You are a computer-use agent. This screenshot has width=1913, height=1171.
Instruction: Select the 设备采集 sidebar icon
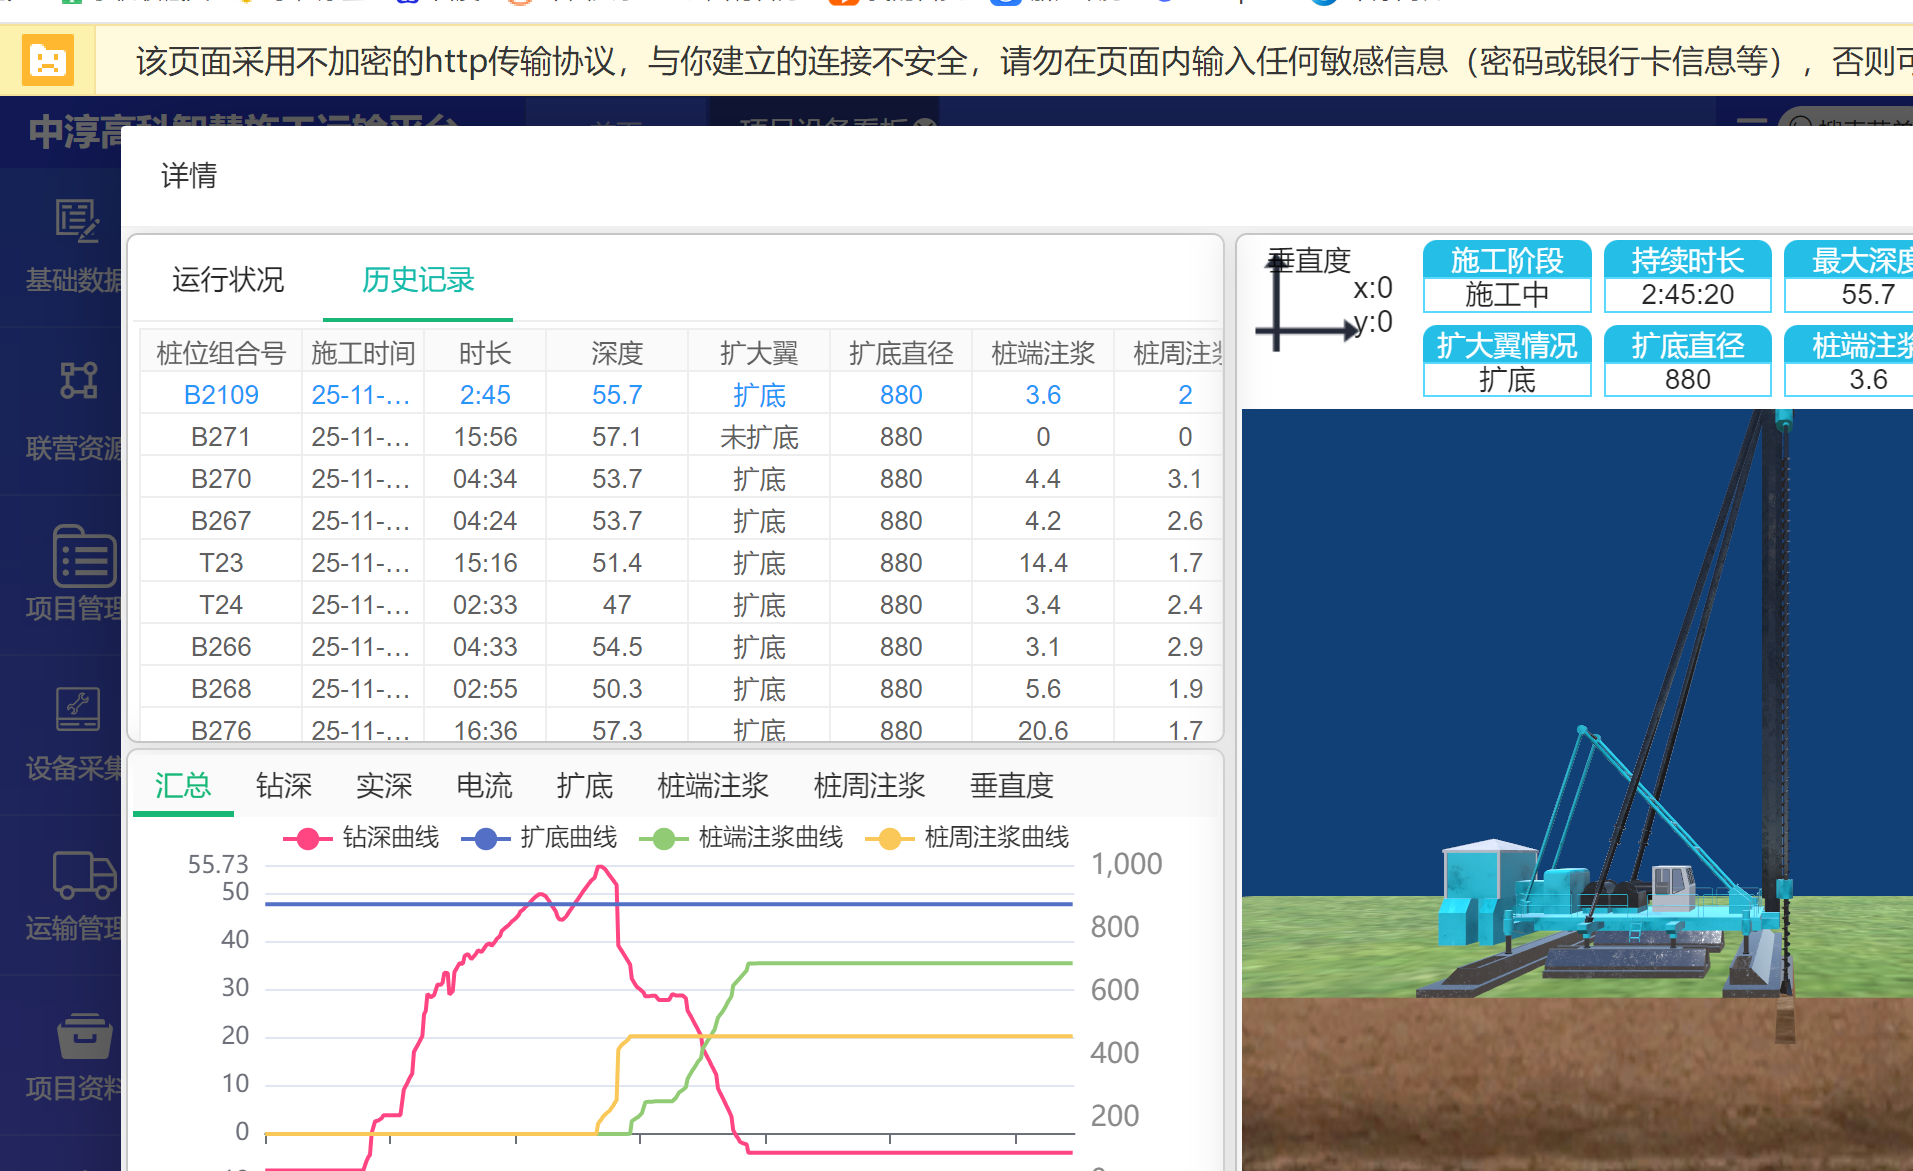point(77,710)
